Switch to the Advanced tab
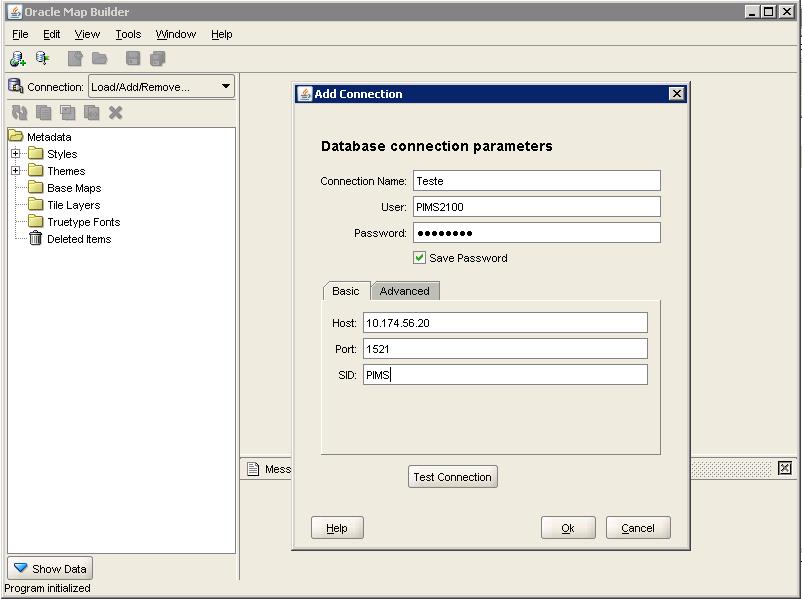This screenshot has width=802, height=599. 405,291
